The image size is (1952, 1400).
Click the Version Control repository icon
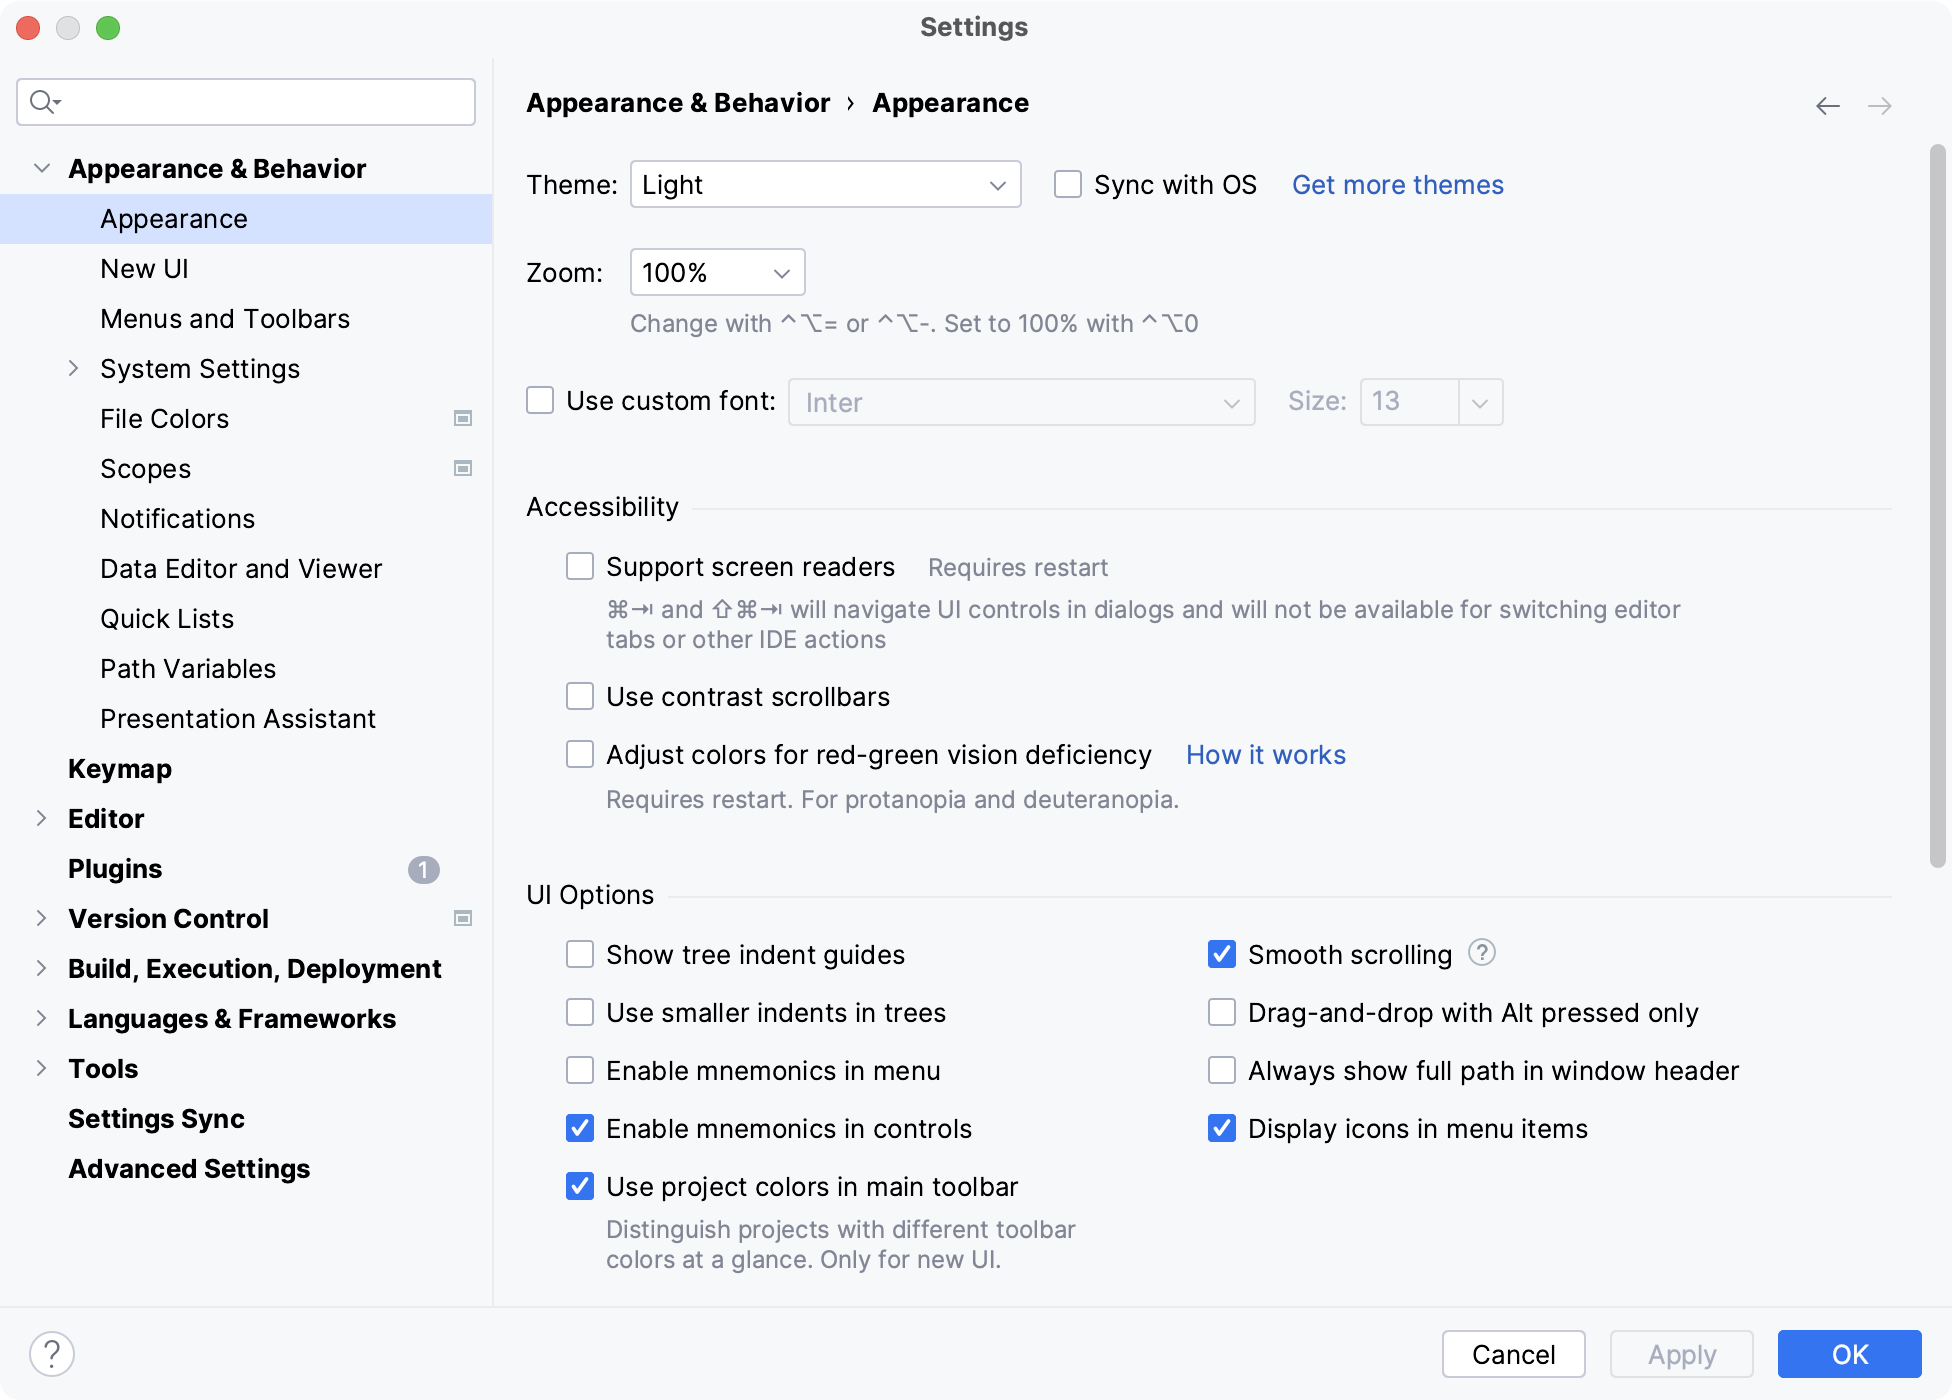(x=468, y=917)
